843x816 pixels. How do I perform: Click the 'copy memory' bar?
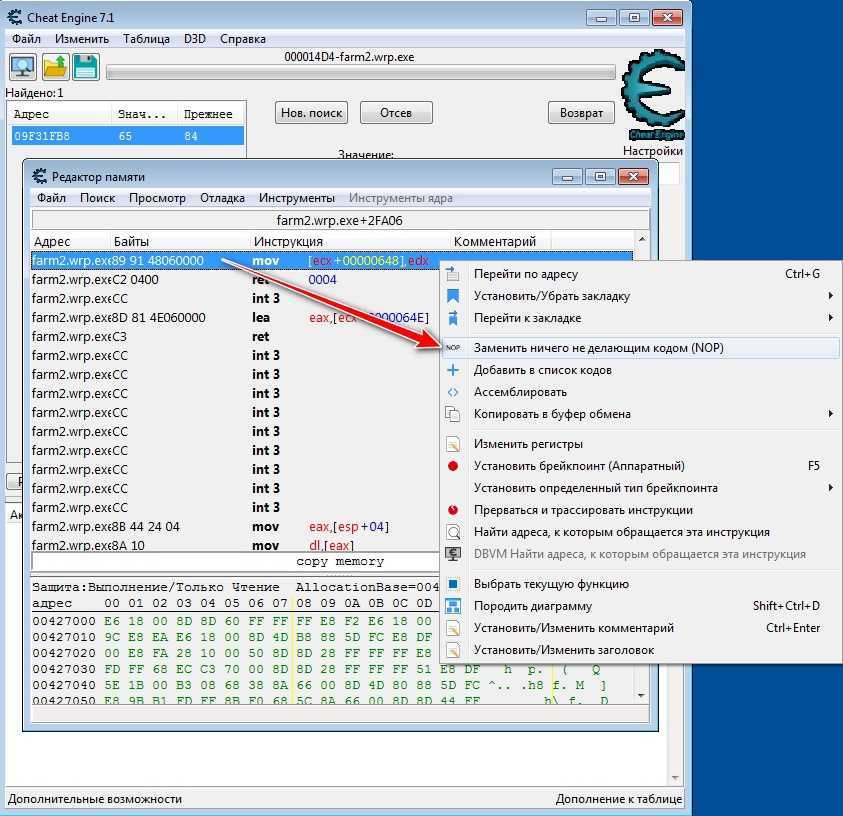click(340, 562)
